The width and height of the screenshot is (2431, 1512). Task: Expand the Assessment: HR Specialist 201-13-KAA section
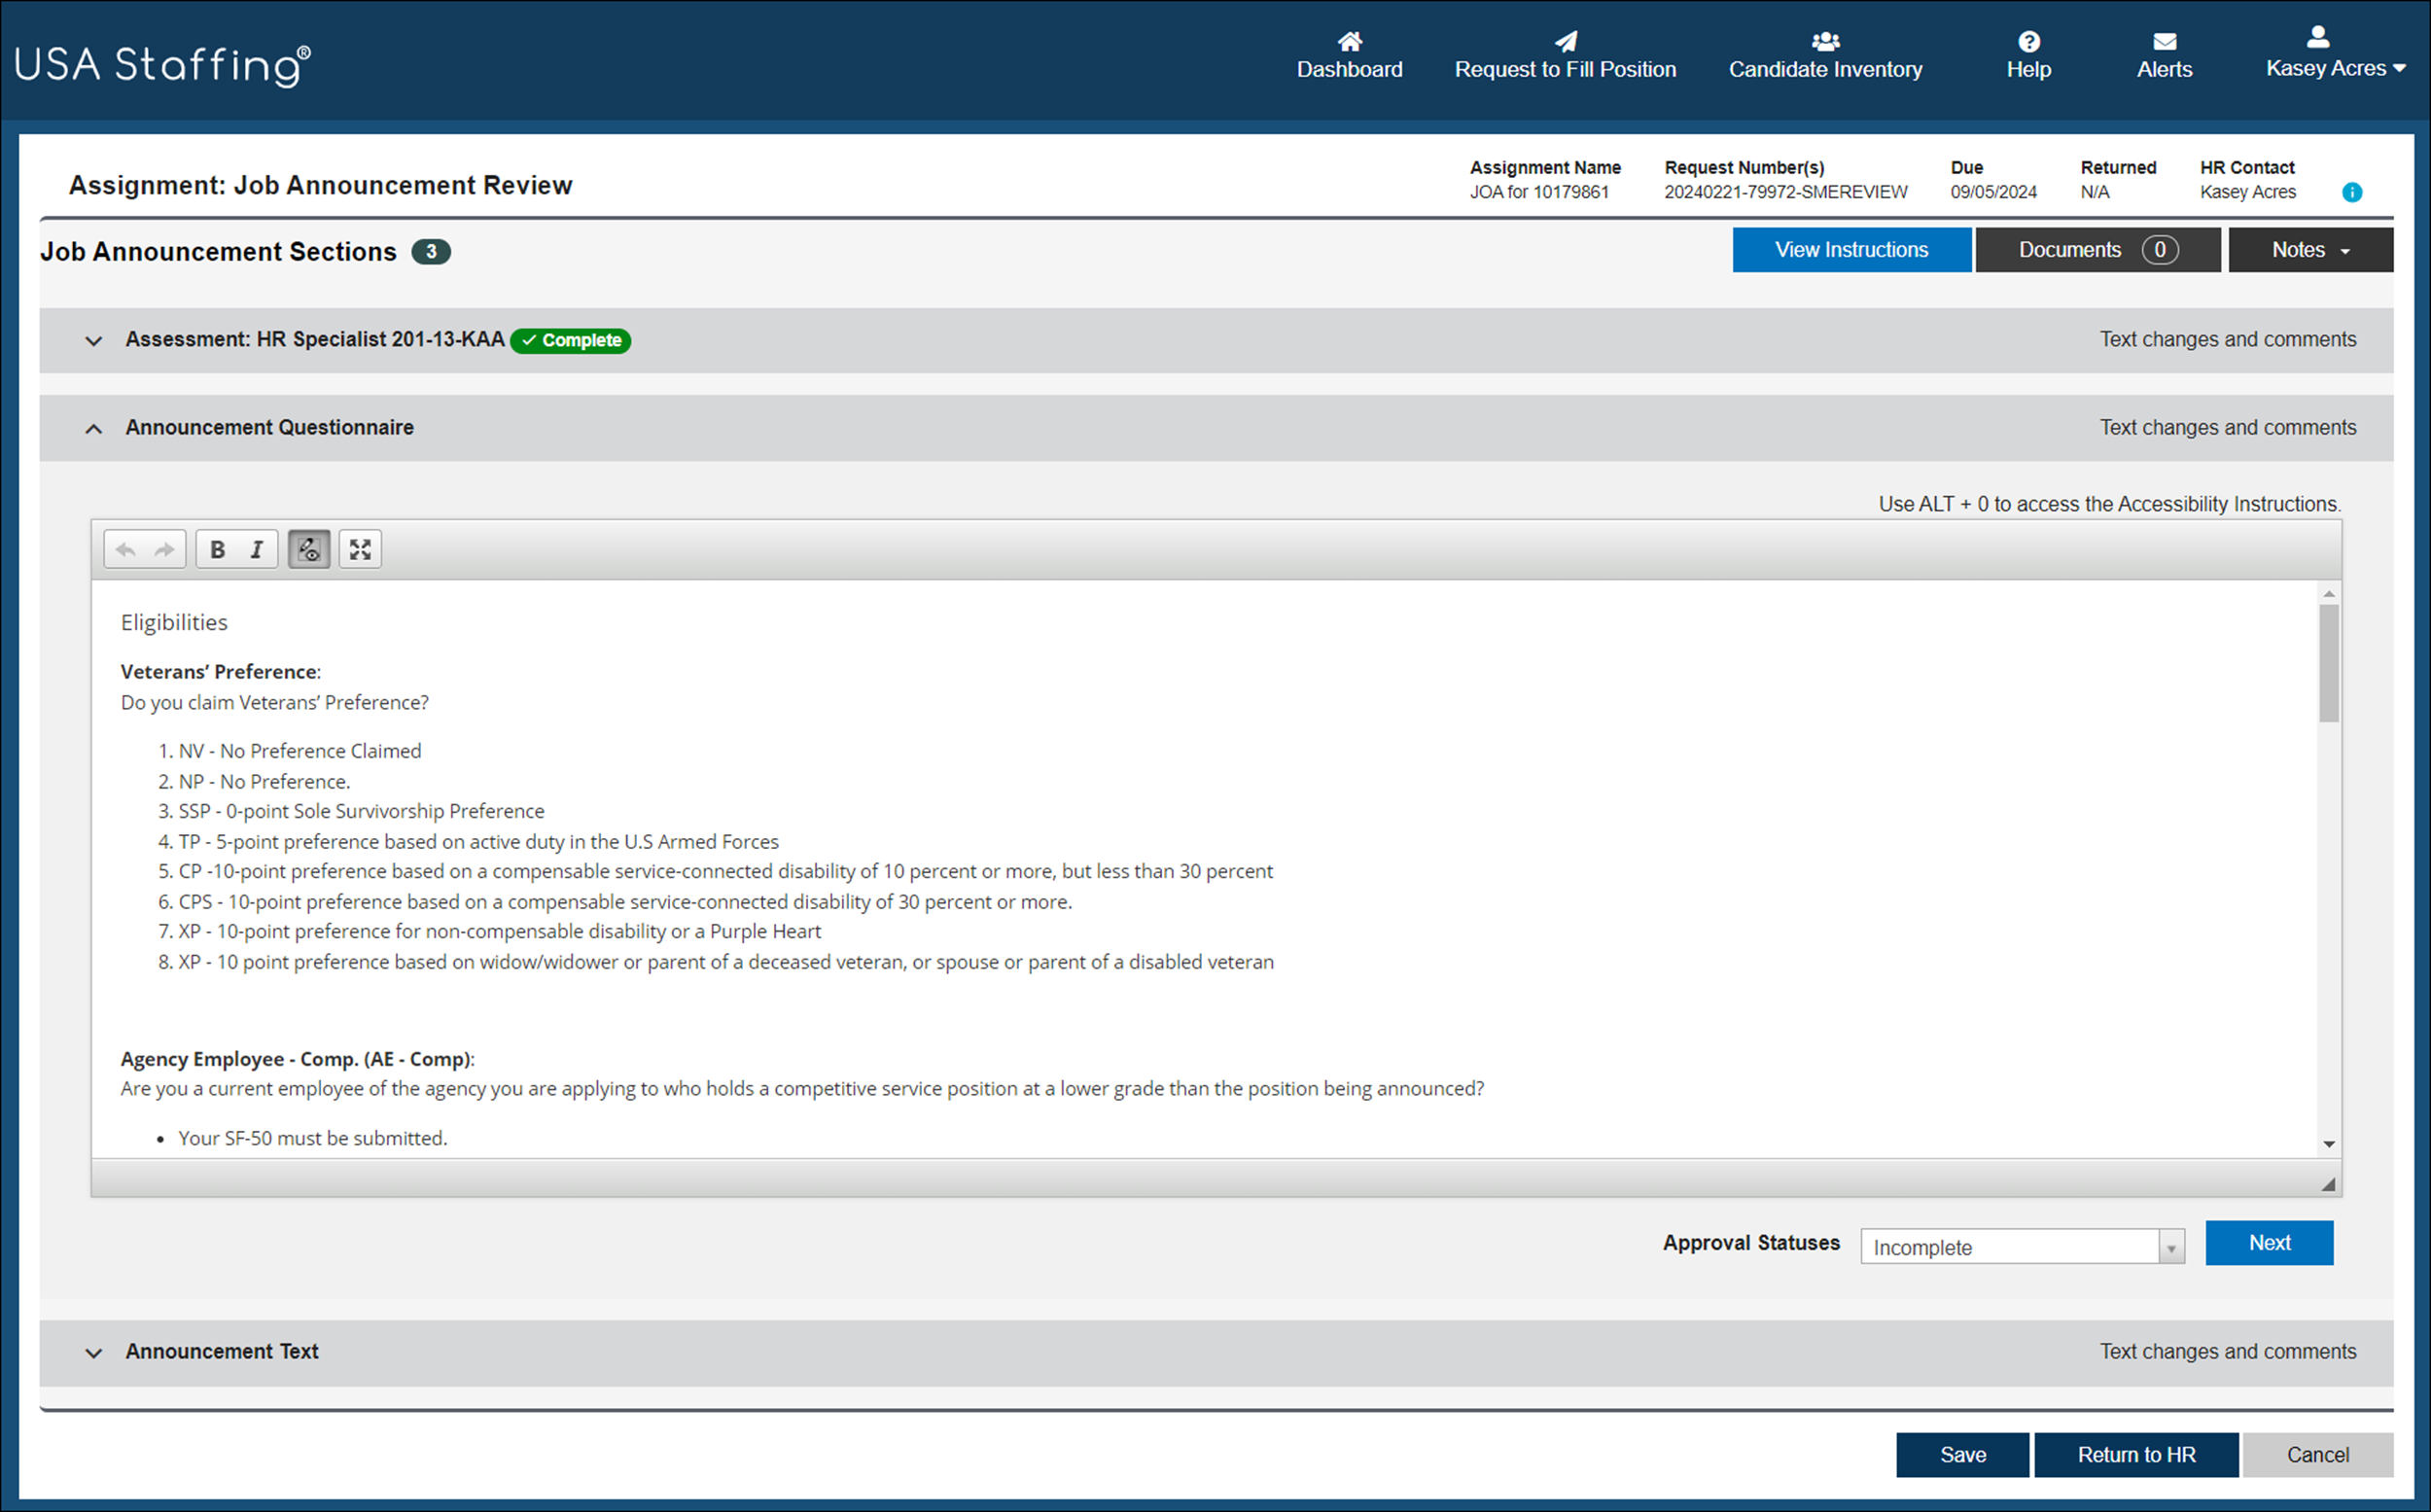tap(93, 340)
